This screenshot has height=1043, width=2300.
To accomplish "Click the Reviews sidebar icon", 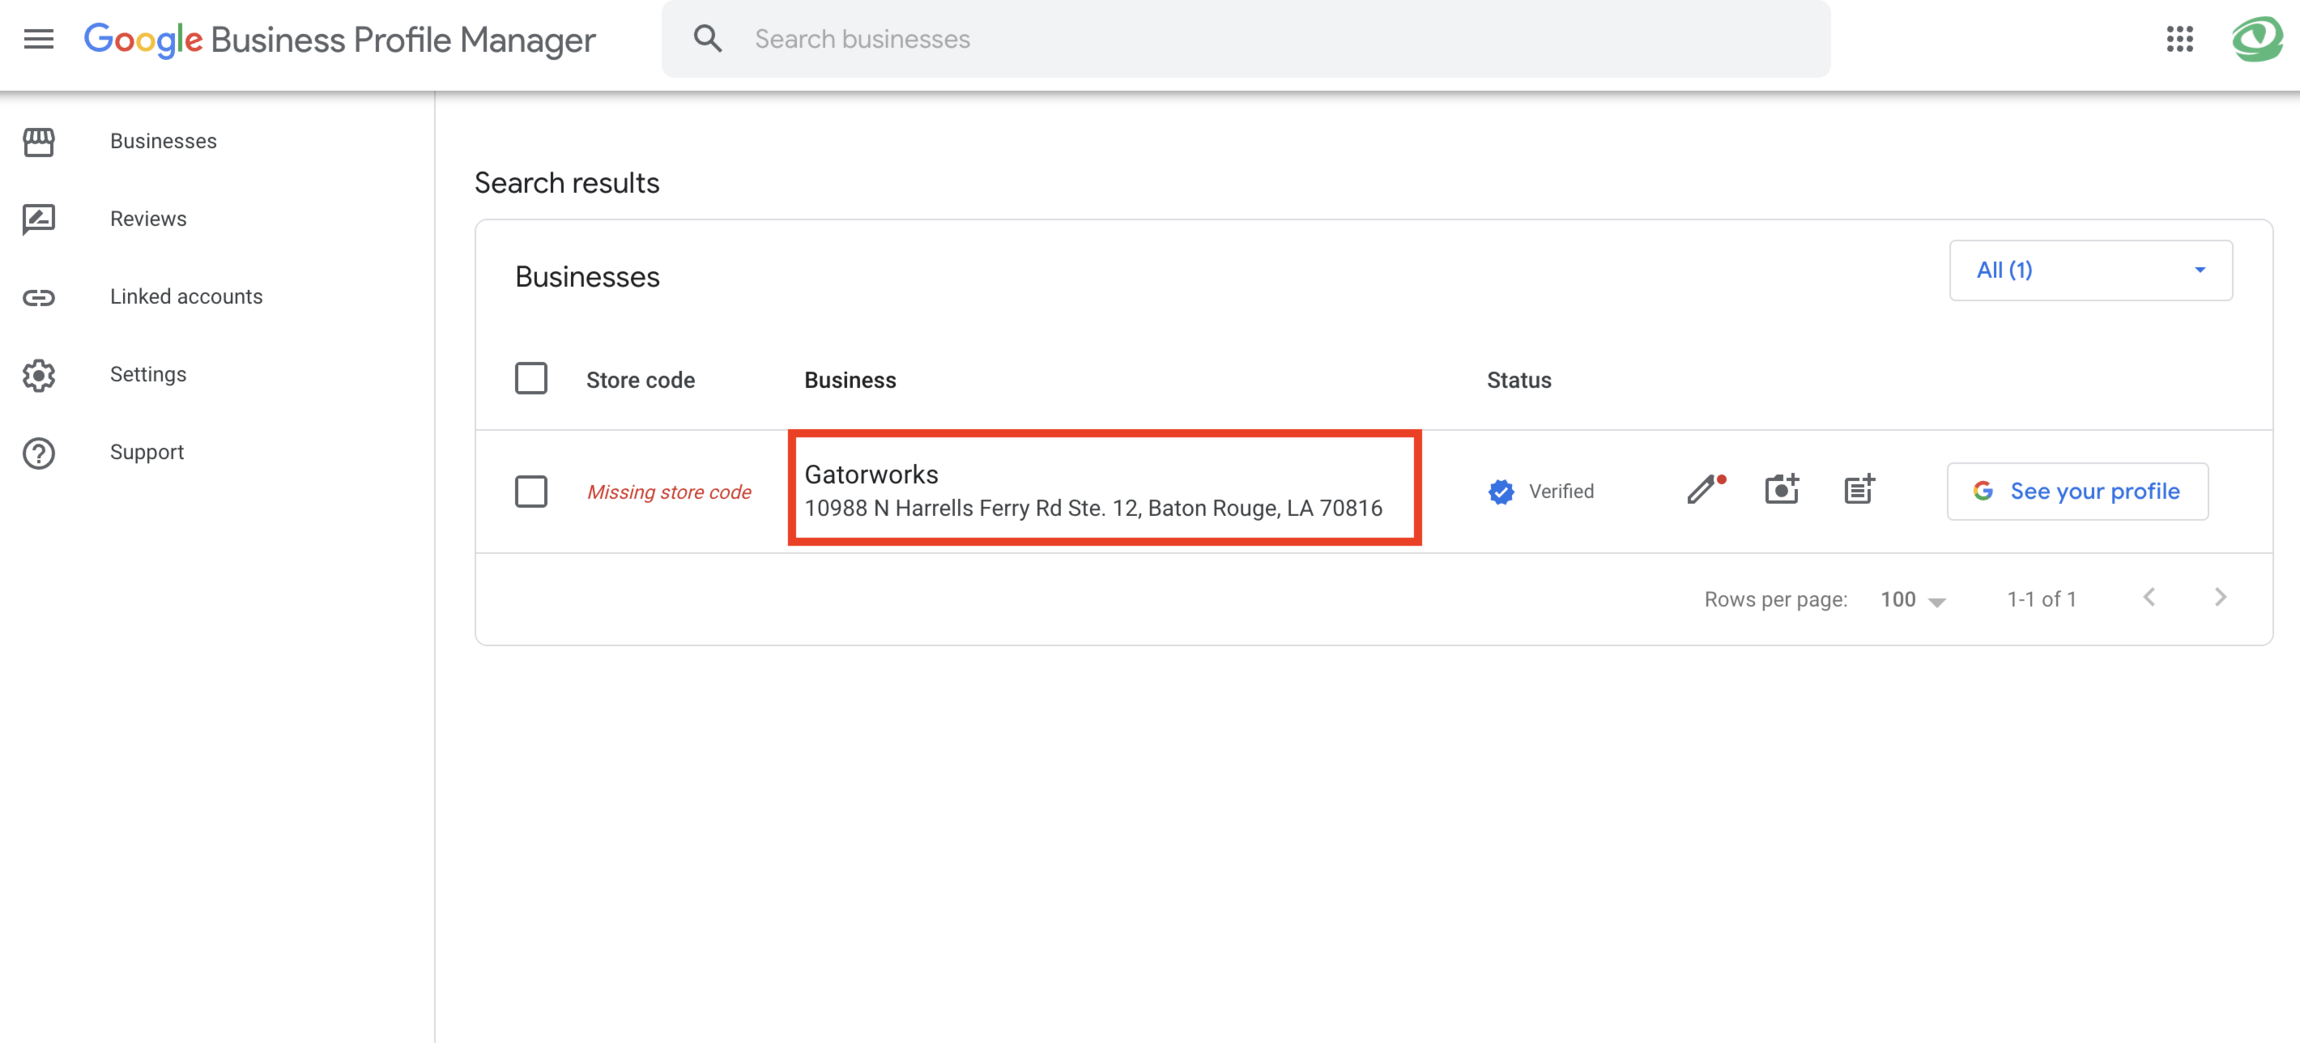I will 39,219.
